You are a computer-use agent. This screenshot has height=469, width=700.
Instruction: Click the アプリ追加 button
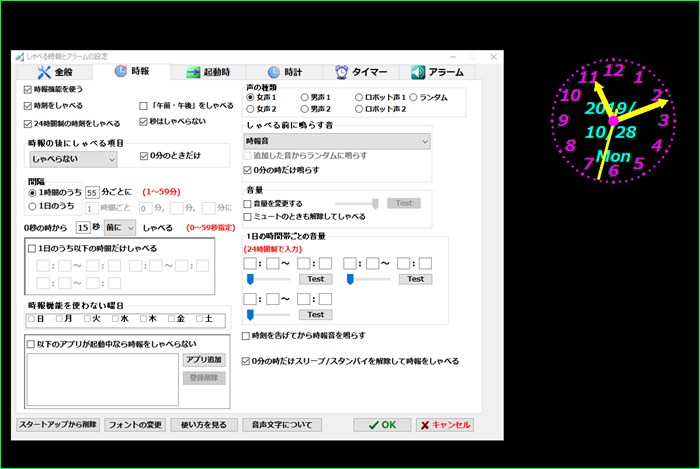[x=204, y=360]
